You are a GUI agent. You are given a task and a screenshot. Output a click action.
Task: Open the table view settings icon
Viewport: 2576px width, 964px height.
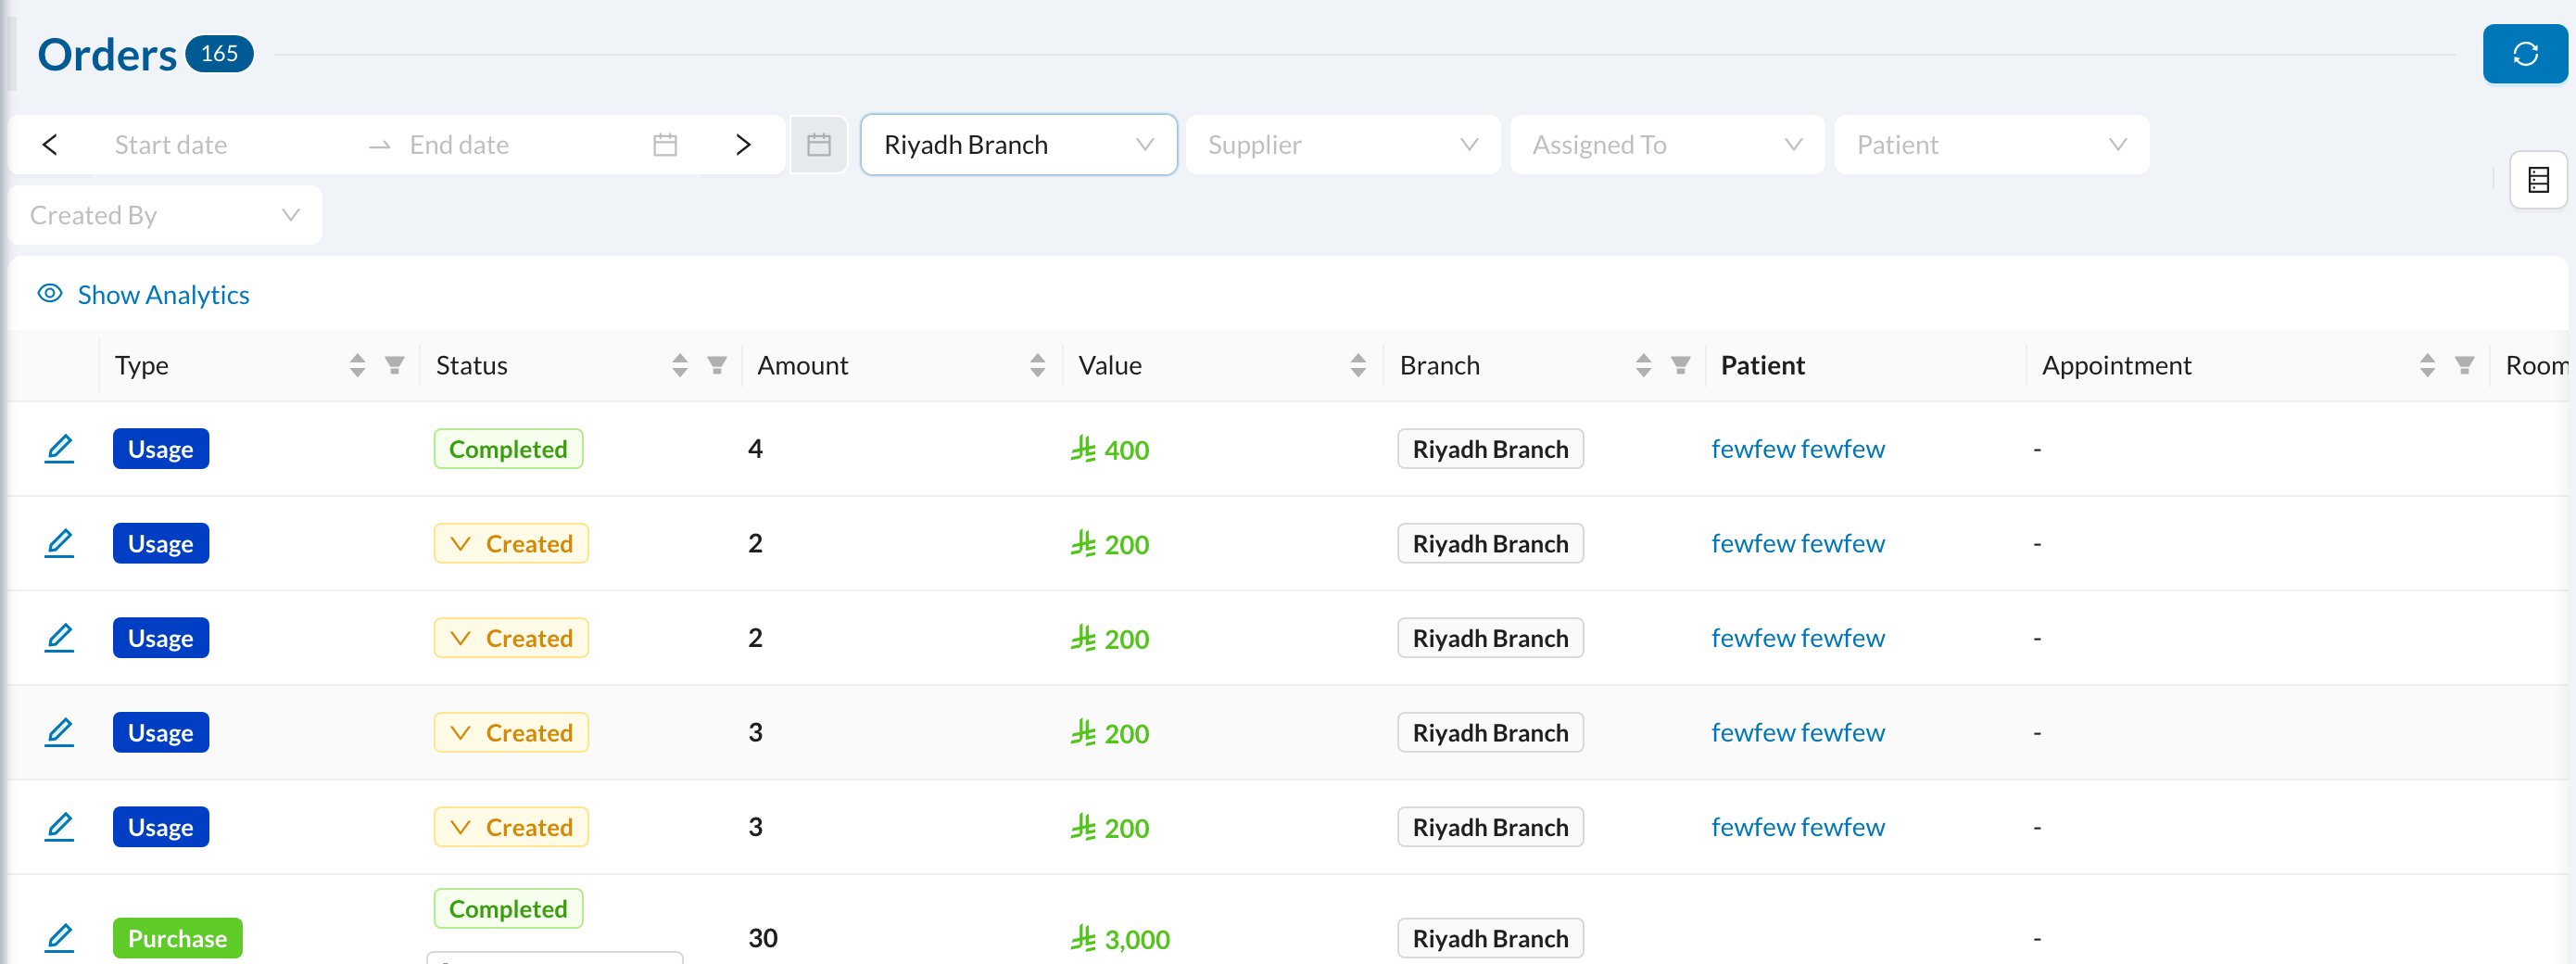[2538, 180]
